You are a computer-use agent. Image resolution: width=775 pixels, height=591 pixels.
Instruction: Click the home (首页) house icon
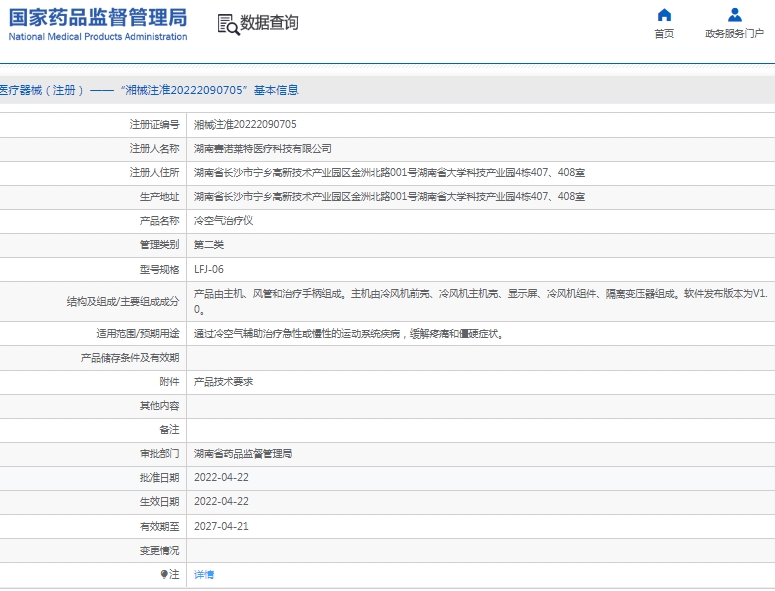coord(664,15)
